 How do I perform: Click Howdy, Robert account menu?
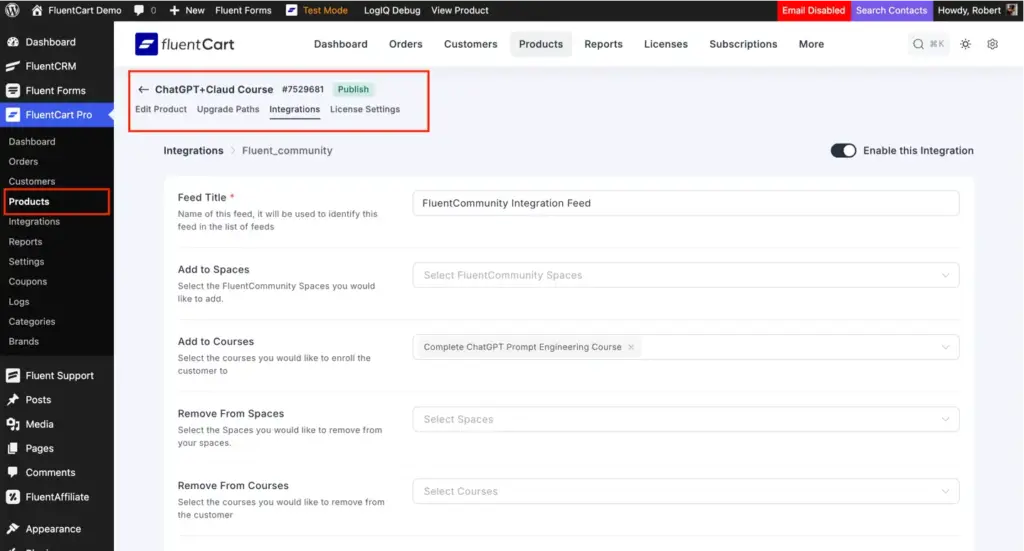pos(977,10)
